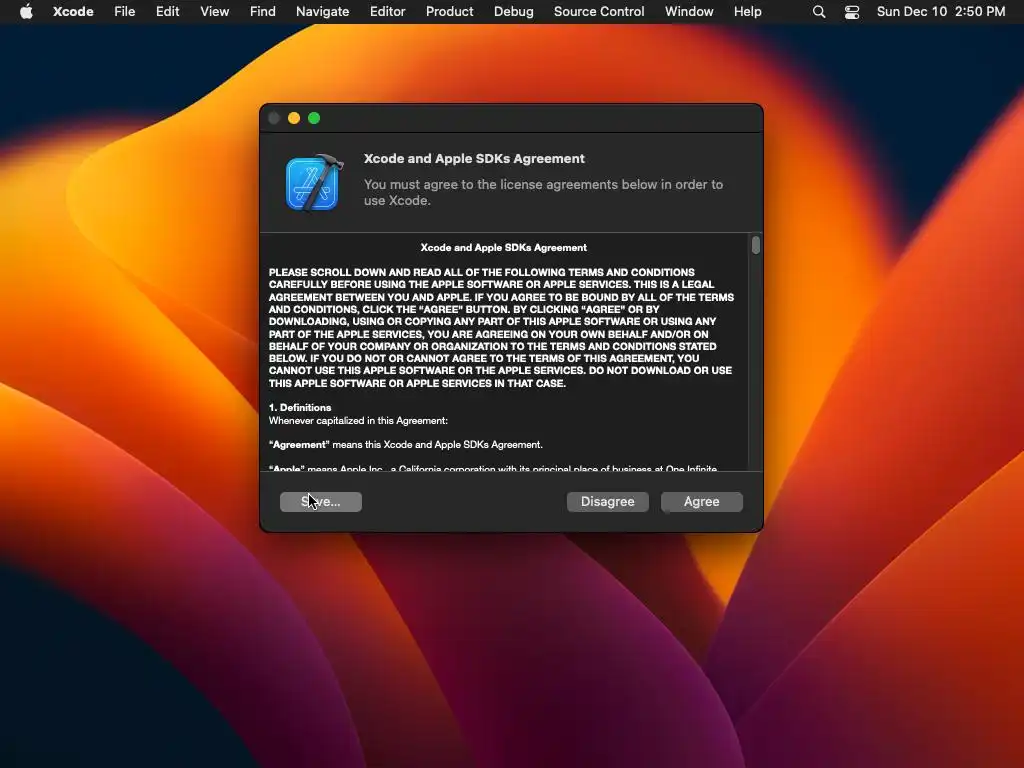Open the Debug menu
This screenshot has width=1024, height=768.
513,12
